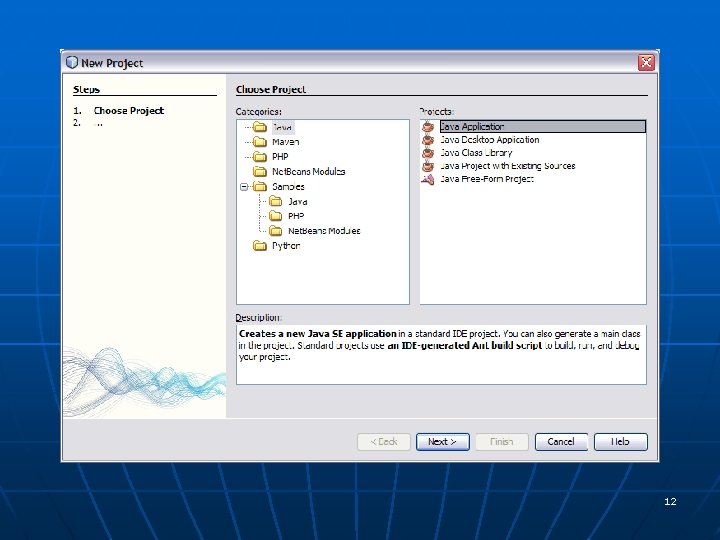Screen dimensions: 720x540
Task: Click the Java Desktop Application icon
Action: [x=428, y=140]
